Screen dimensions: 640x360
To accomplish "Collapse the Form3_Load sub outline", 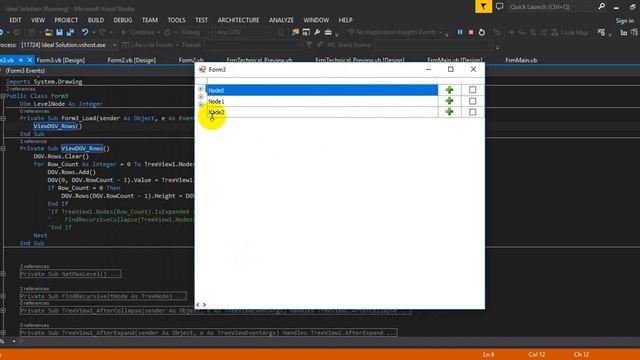I will tap(3, 118).
